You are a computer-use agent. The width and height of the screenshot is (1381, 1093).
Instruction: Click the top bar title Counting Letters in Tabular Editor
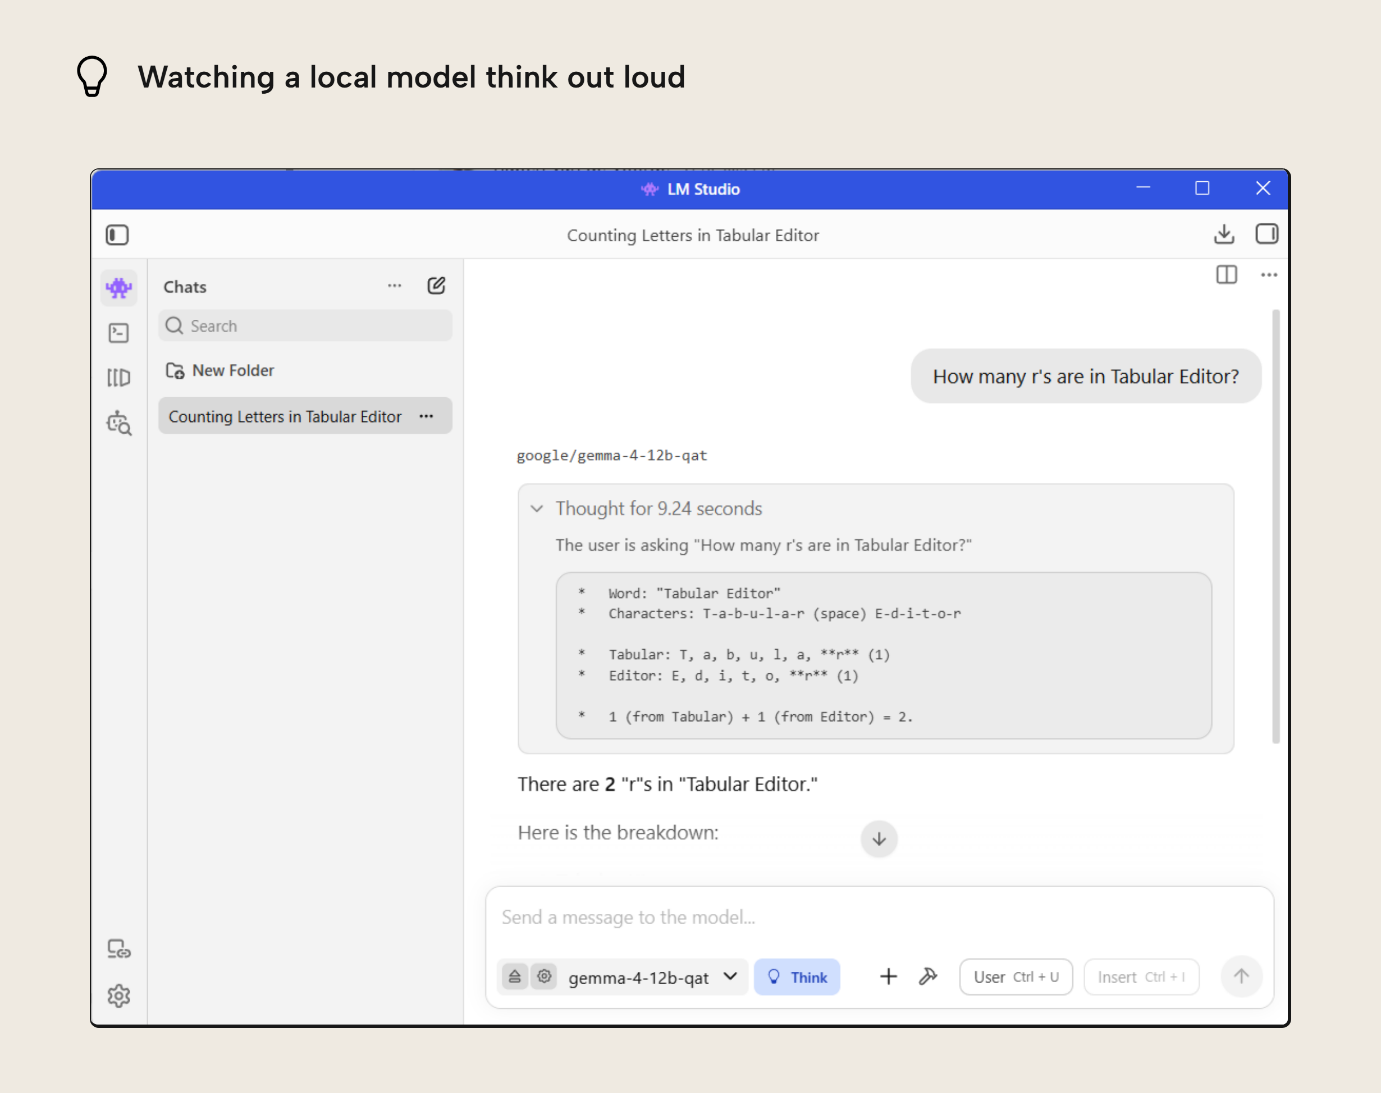(x=693, y=235)
